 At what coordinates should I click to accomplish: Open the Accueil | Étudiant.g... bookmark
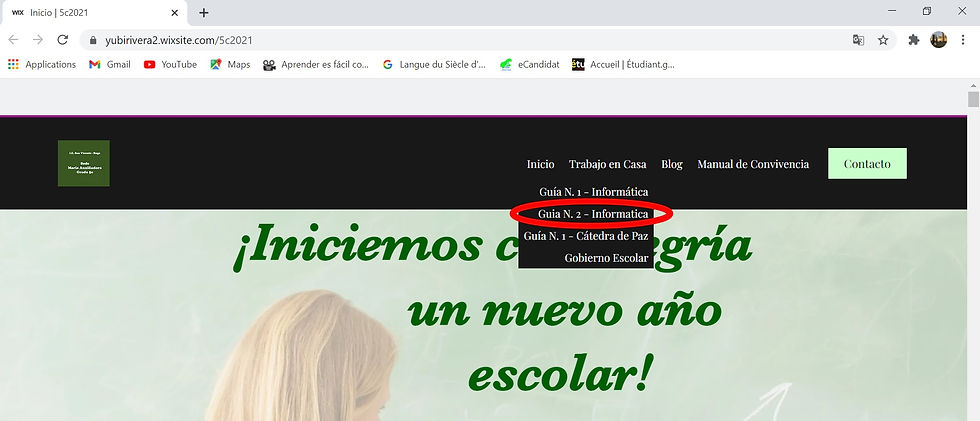[x=623, y=64]
